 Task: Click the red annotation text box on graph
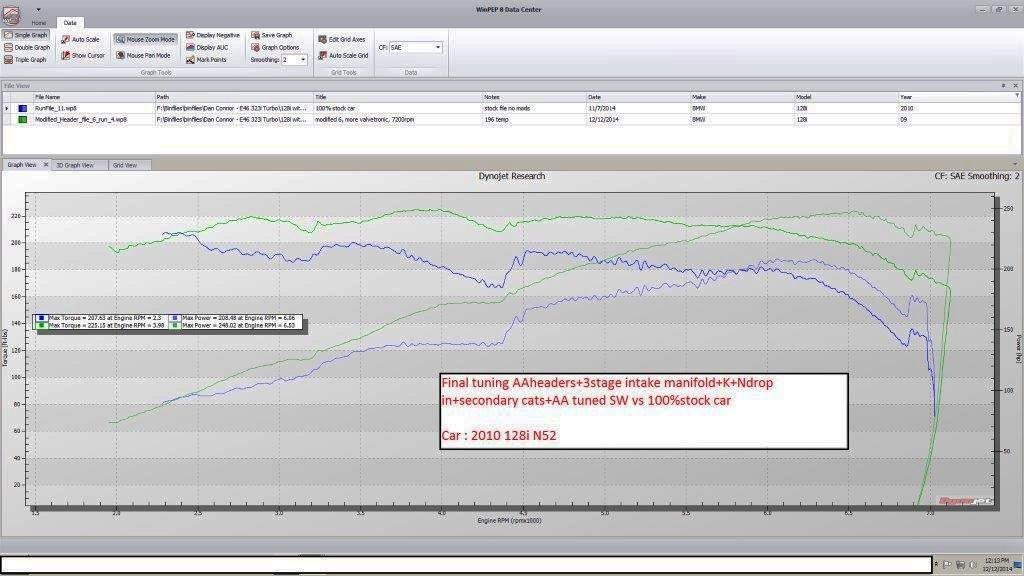644,411
